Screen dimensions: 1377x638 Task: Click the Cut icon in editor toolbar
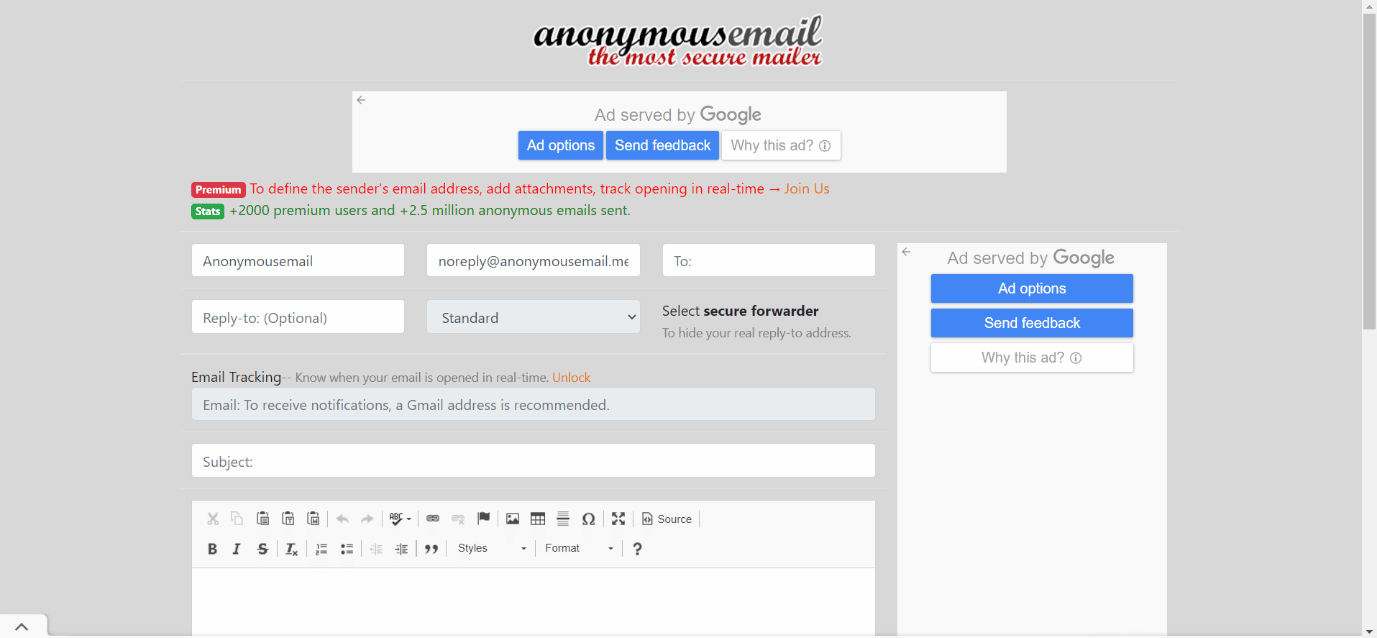pyautogui.click(x=212, y=519)
